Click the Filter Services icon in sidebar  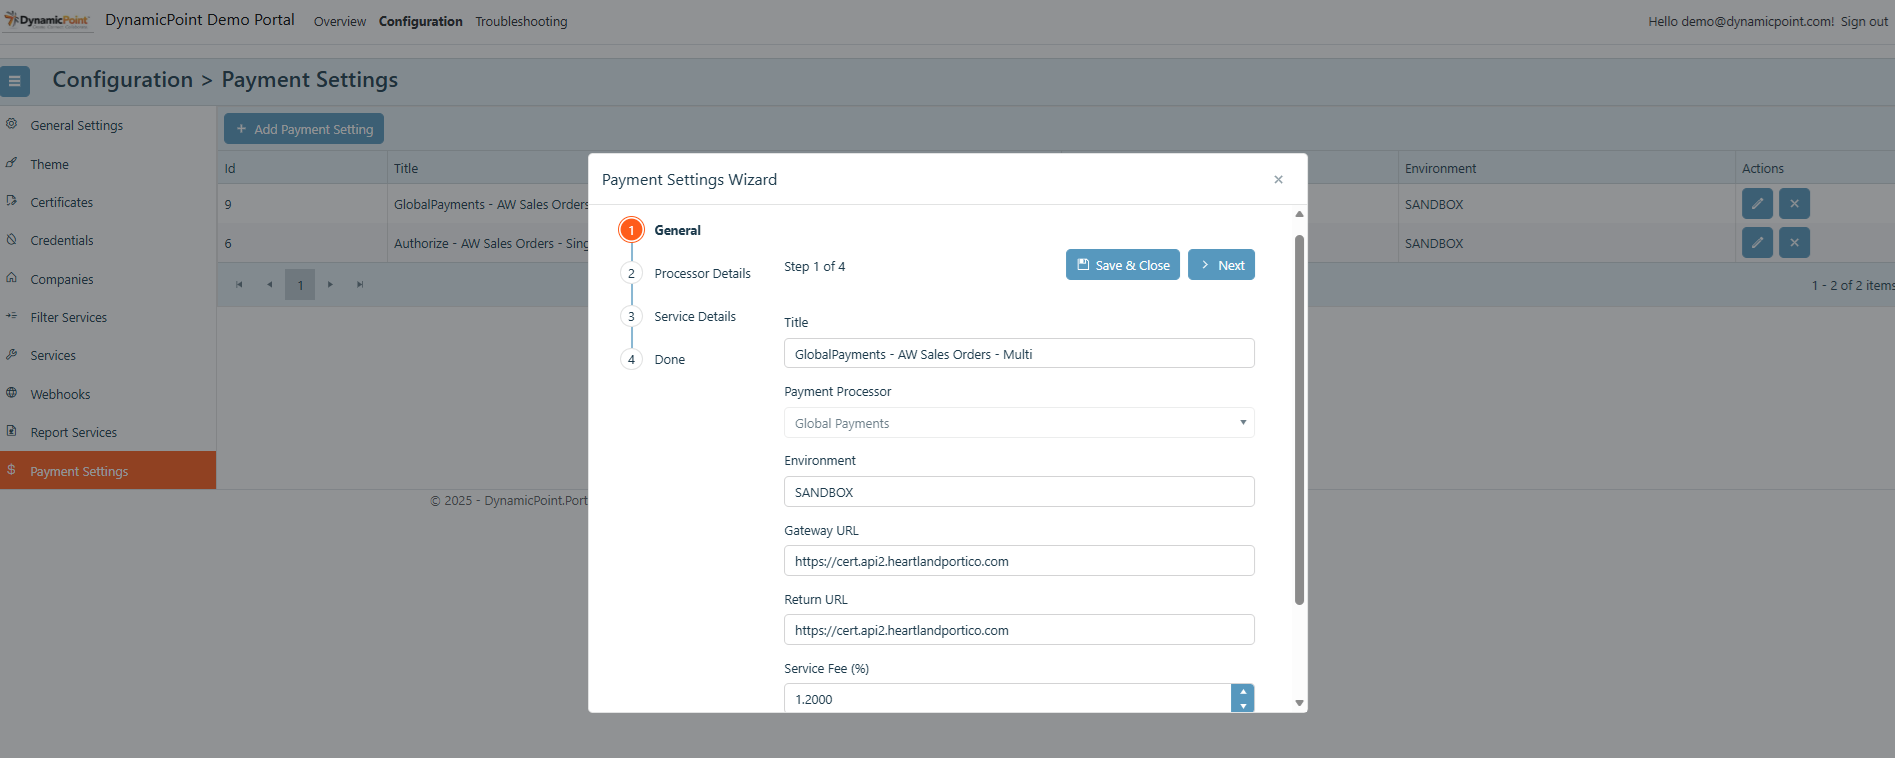tap(12, 316)
